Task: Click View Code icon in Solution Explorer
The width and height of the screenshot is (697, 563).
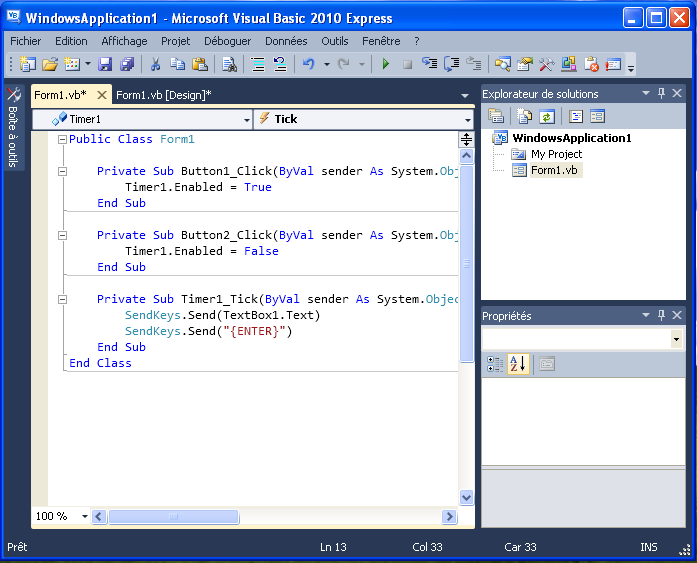Action: [x=576, y=116]
